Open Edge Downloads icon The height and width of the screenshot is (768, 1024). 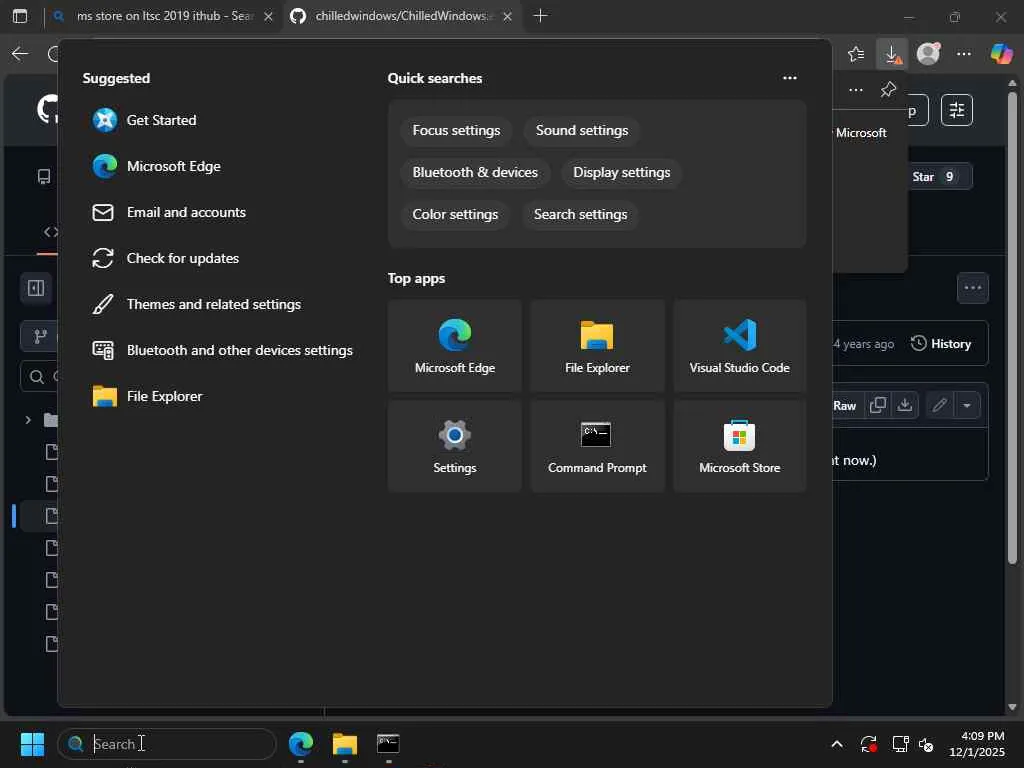click(x=892, y=54)
